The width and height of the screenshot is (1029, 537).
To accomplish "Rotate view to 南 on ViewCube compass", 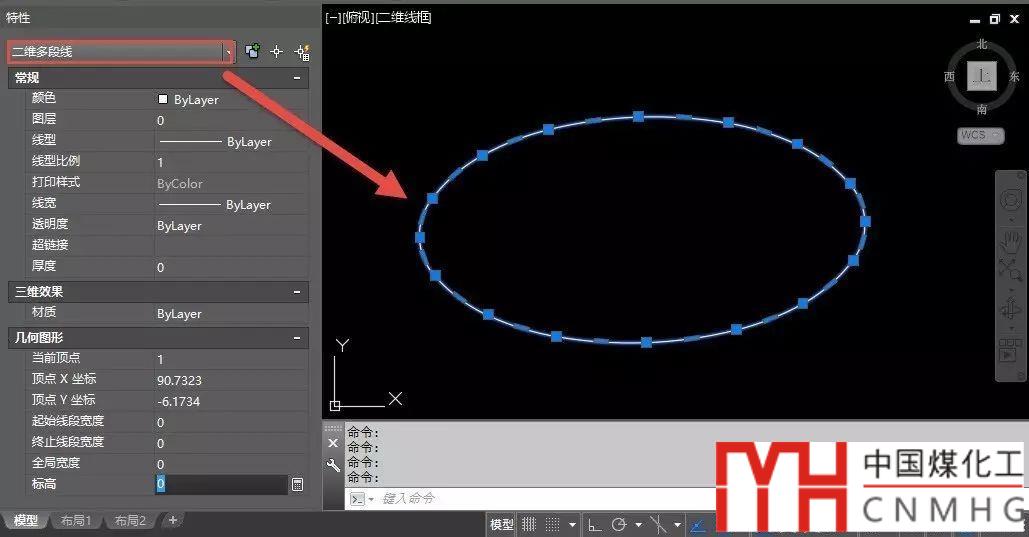I will [x=982, y=109].
